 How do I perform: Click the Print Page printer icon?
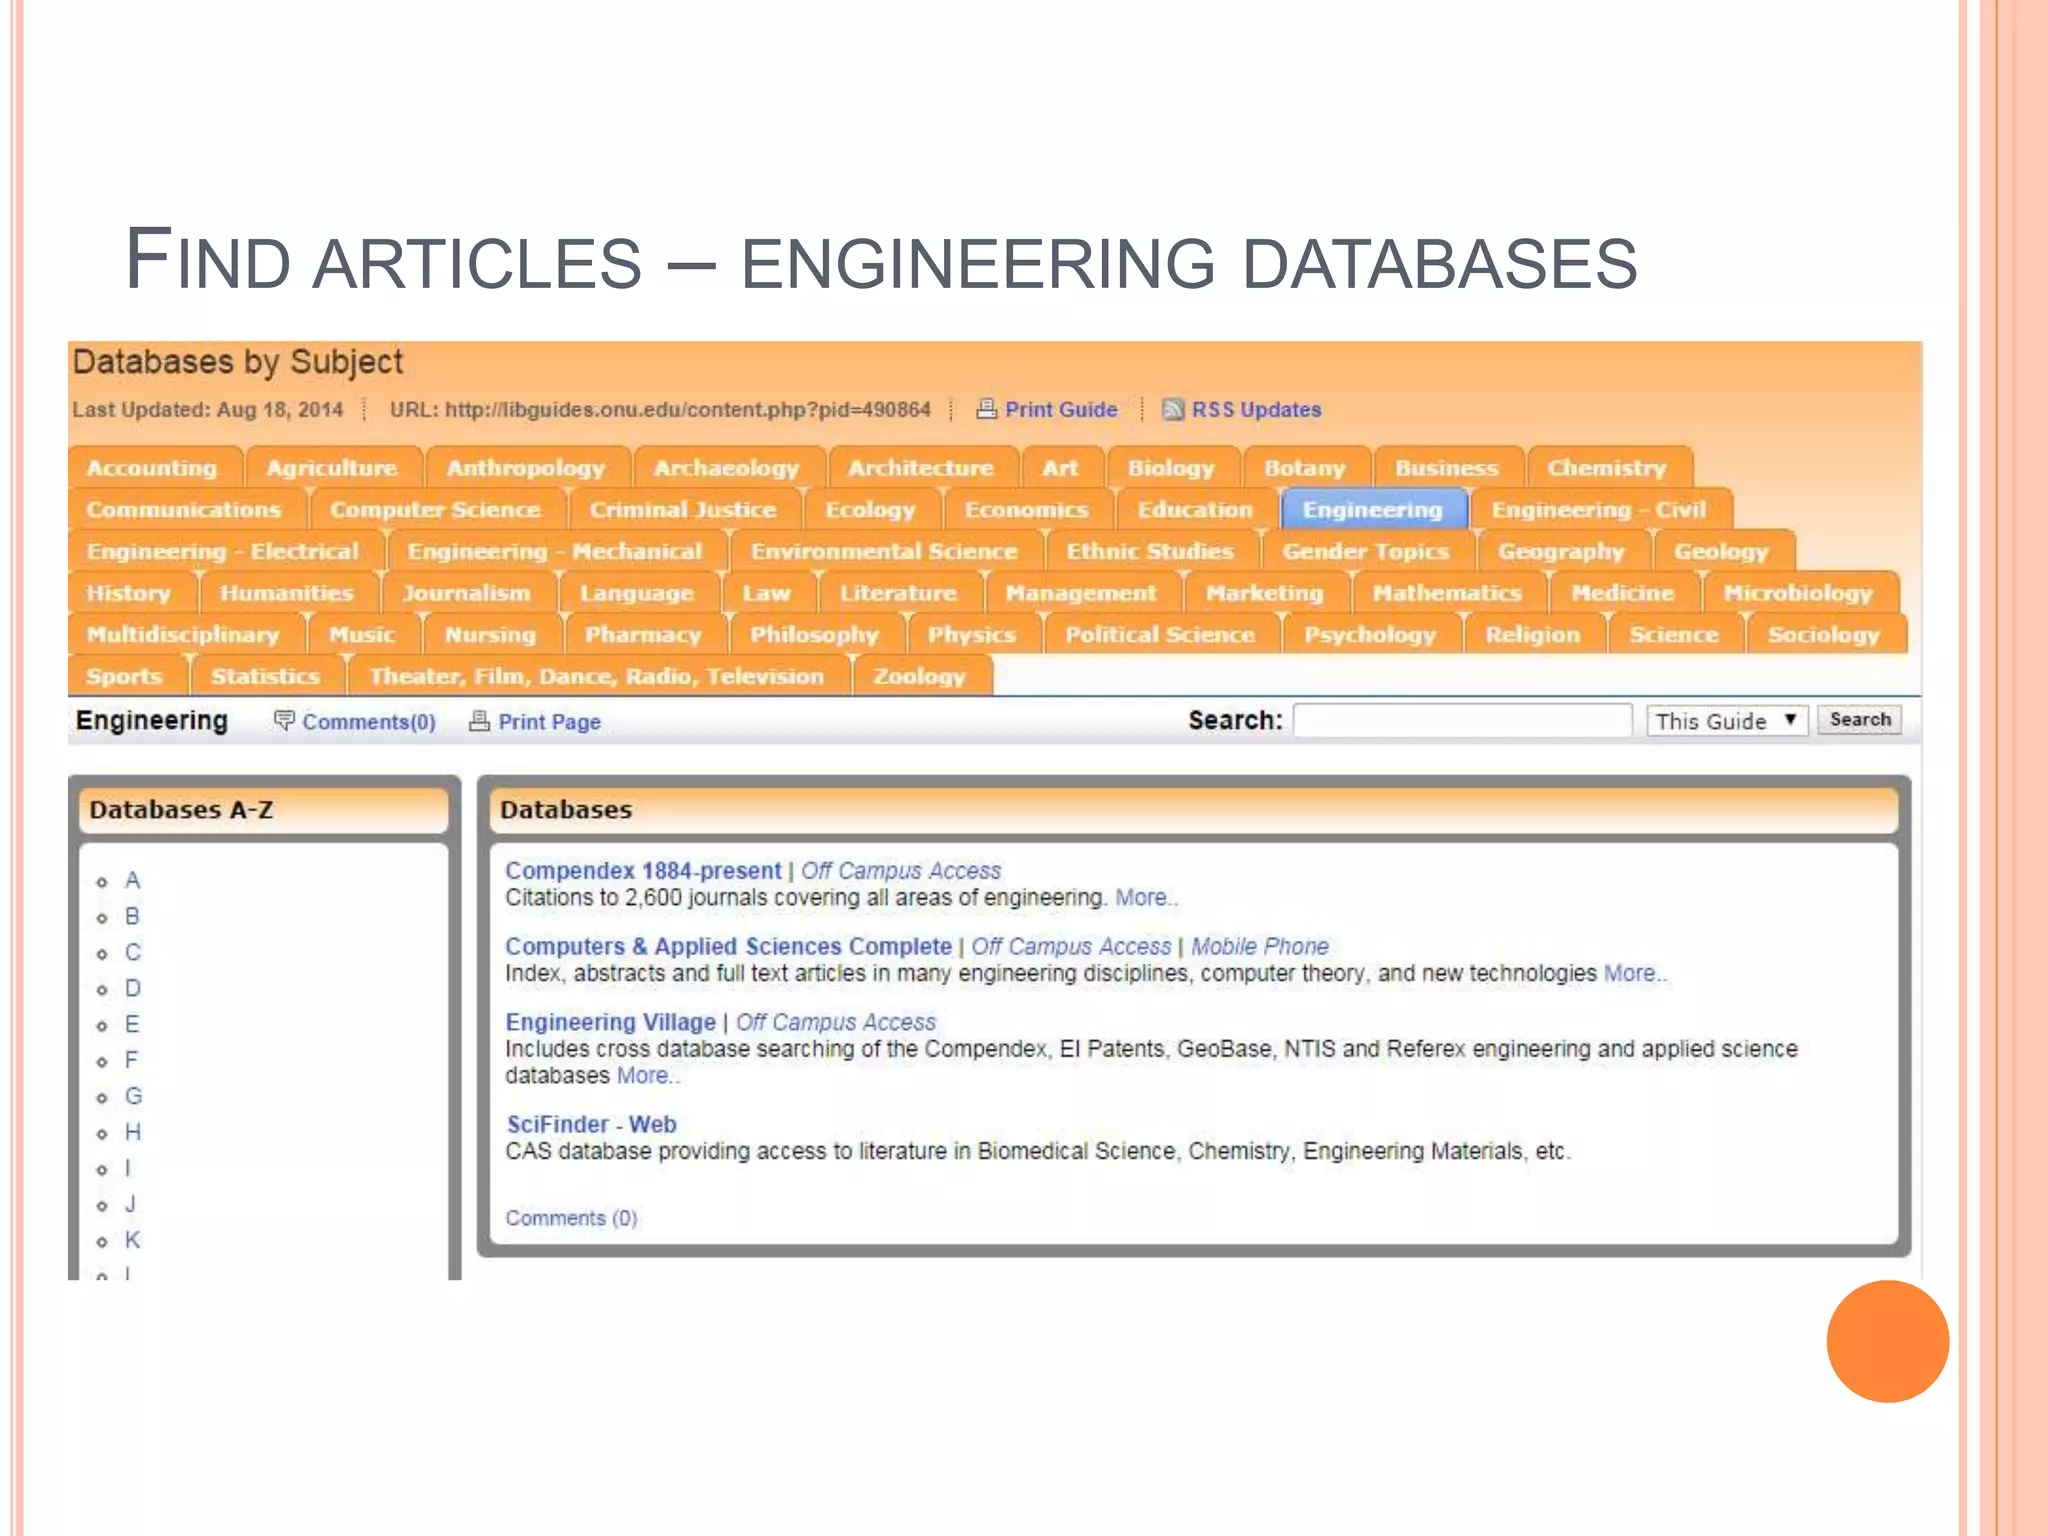coord(480,721)
